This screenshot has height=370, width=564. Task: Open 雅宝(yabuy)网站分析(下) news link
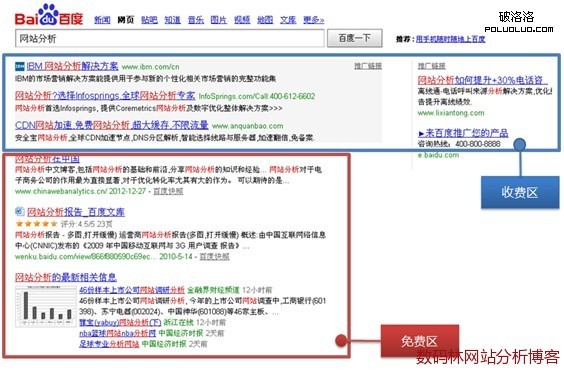(x=120, y=322)
